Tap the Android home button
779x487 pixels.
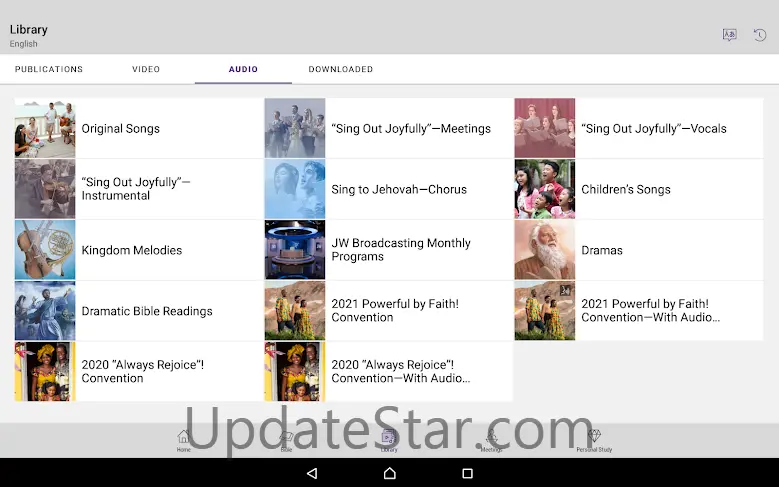coord(390,473)
